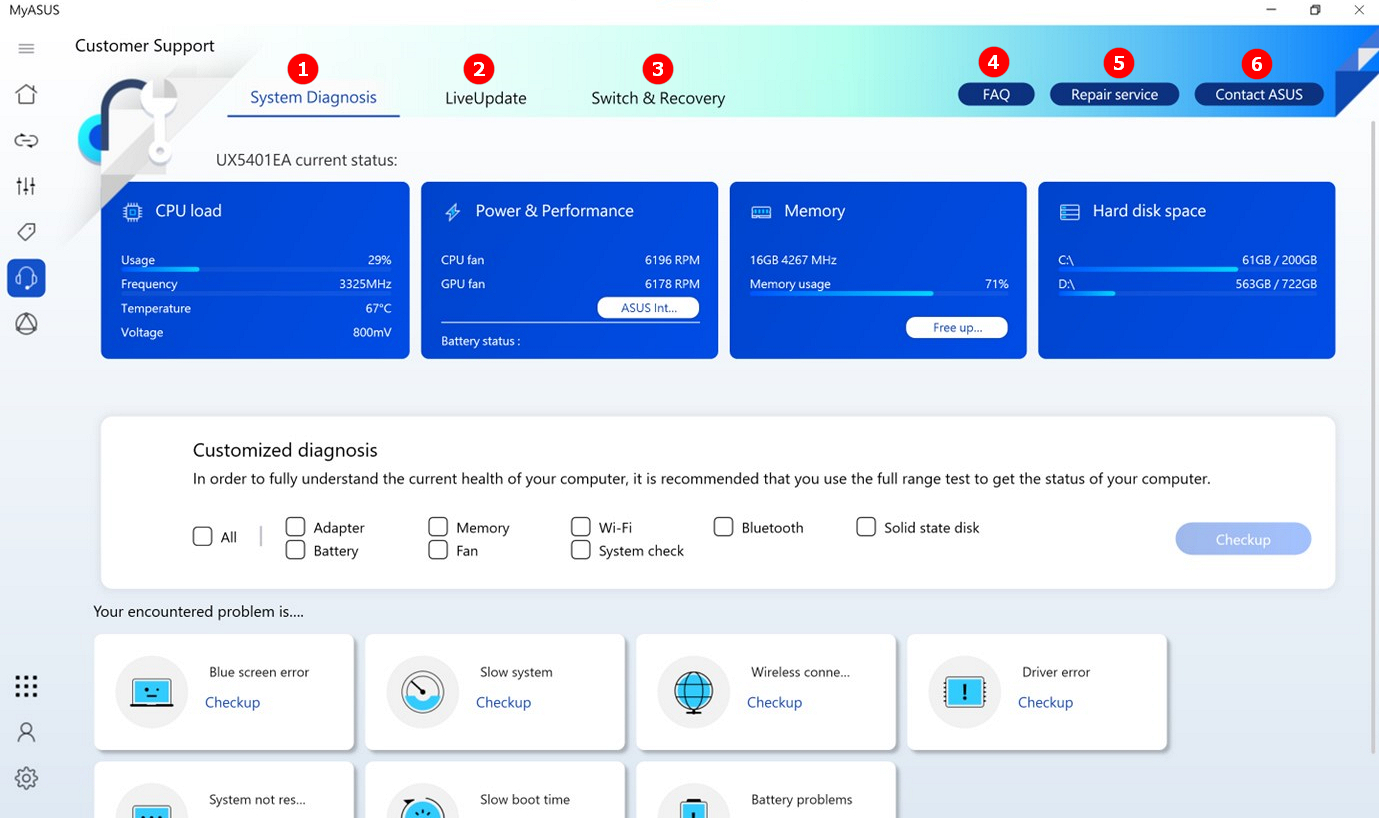This screenshot has width=1379, height=818.
Task: Click the Hard disk space icon
Action: 1070,212
